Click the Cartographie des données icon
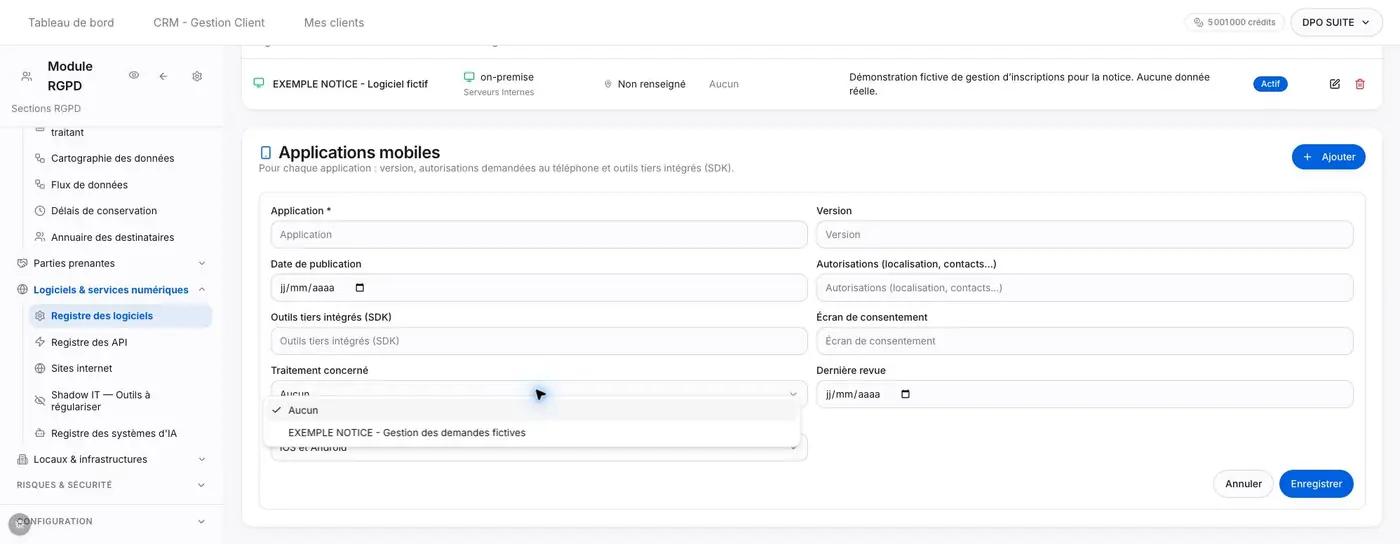 pos(40,158)
